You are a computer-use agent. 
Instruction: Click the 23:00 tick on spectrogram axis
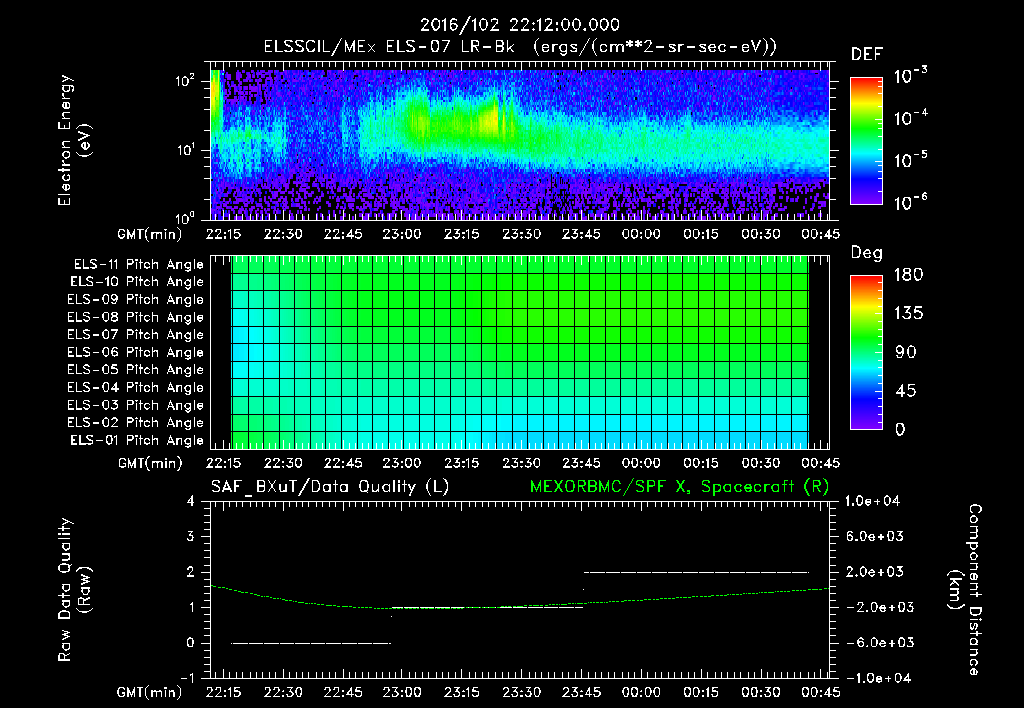pos(402,234)
